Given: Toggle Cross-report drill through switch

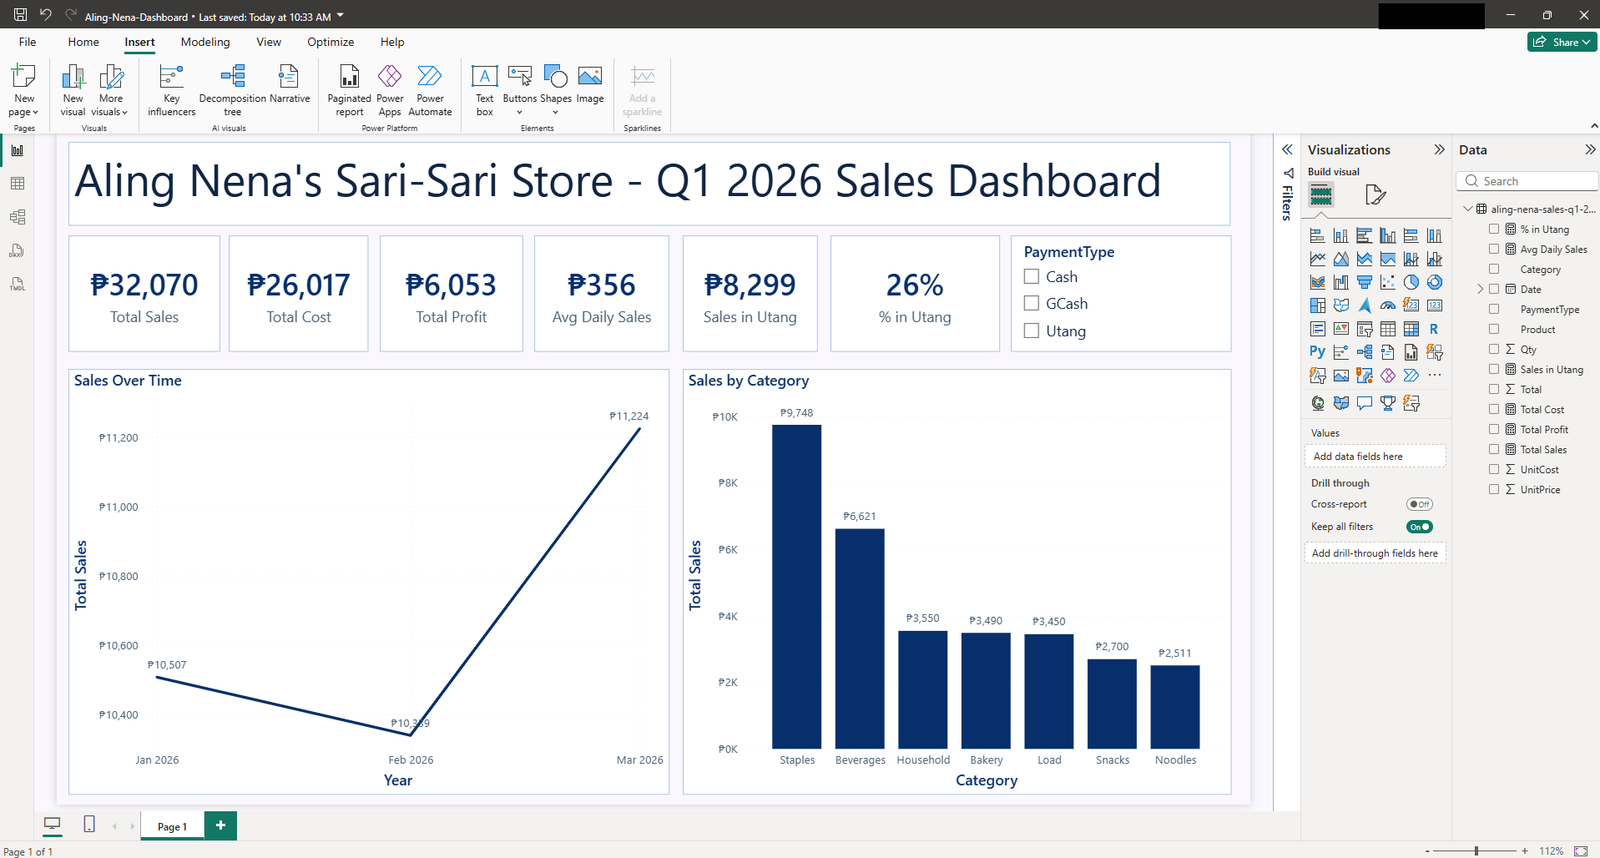Looking at the screenshot, I should pos(1419,505).
